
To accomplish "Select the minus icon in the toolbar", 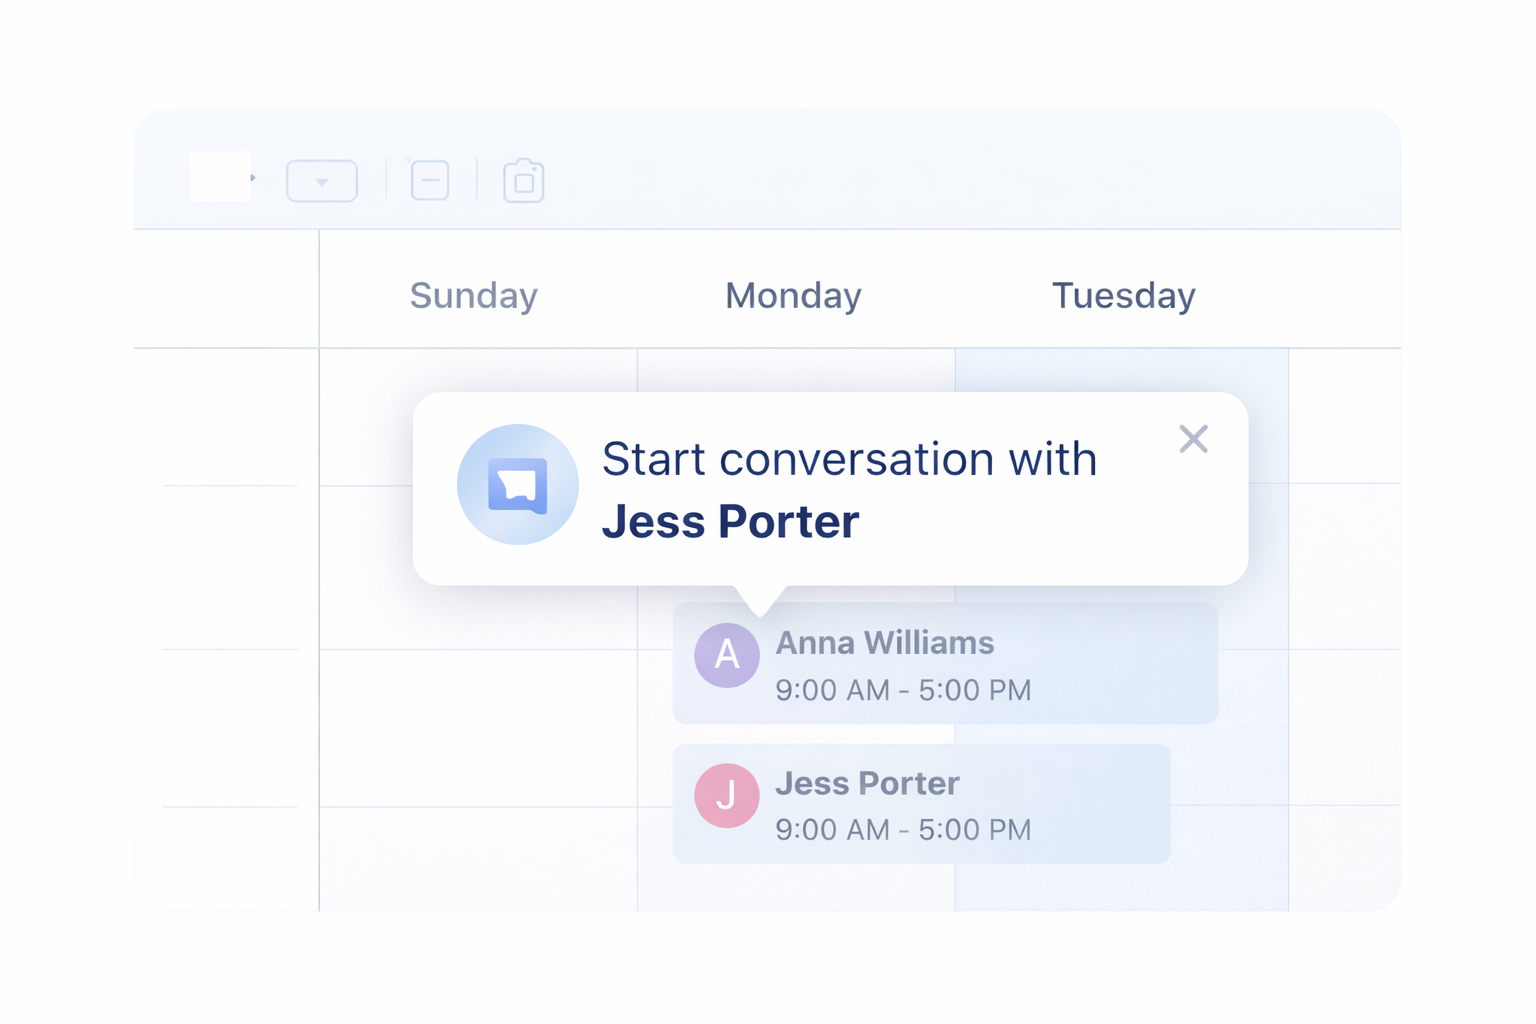I will 429,181.
